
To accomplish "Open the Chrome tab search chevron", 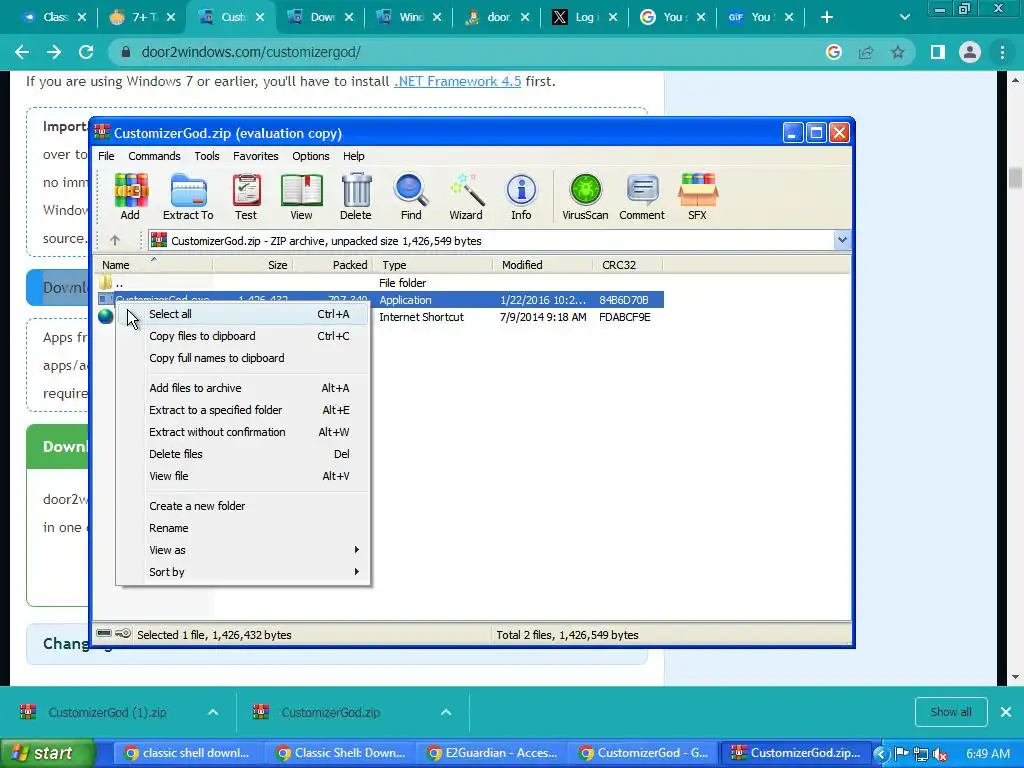I will (x=904, y=17).
